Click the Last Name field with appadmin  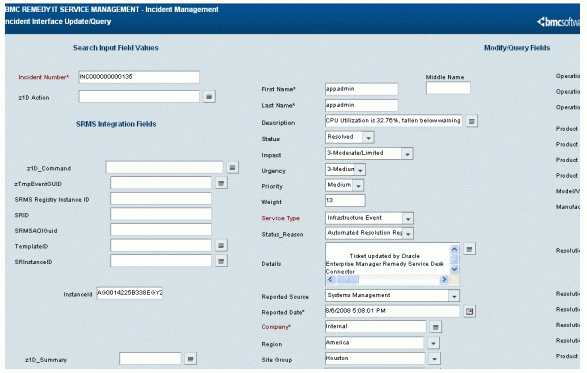[x=362, y=105]
